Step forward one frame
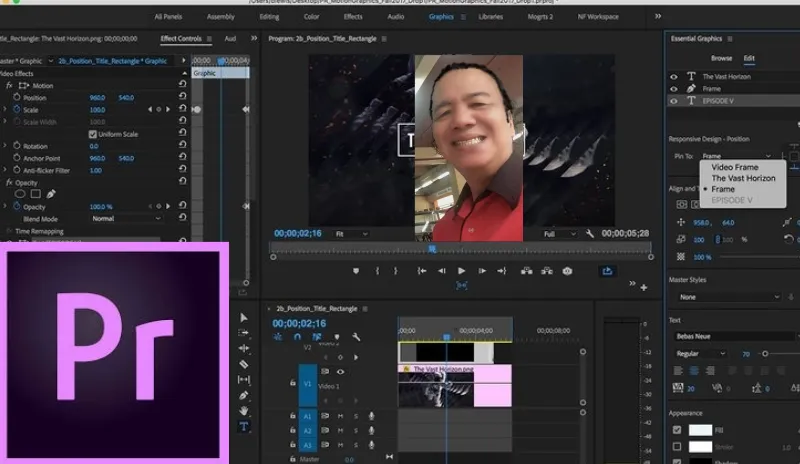 pos(482,271)
